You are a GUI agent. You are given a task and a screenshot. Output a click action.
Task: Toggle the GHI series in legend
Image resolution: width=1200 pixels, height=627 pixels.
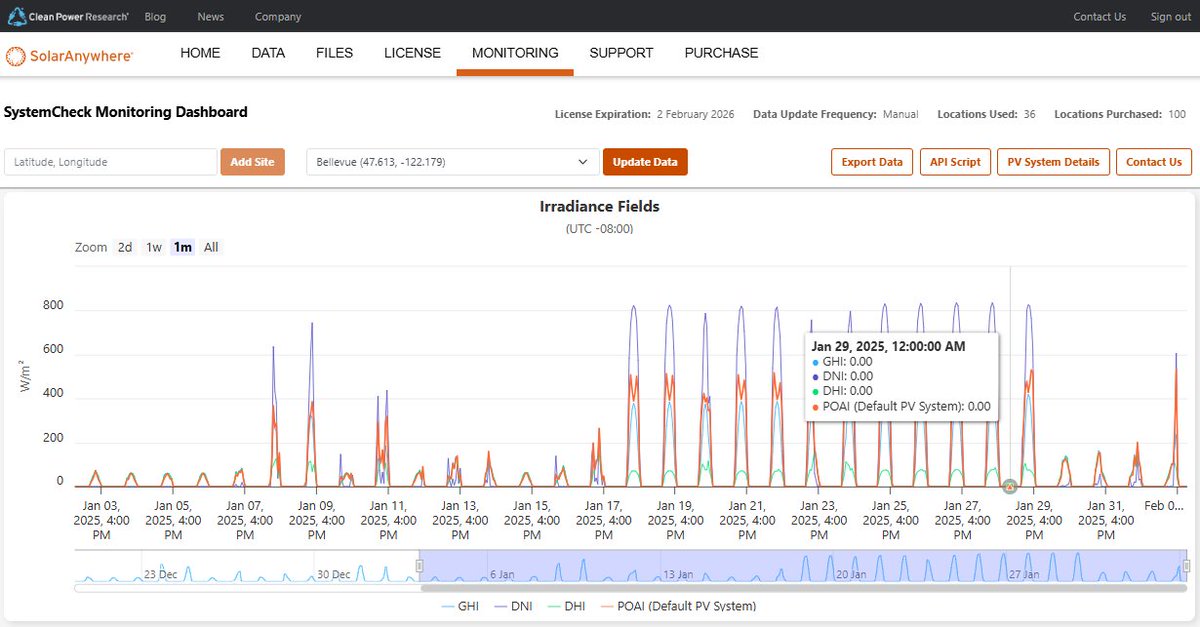(461, 606)
